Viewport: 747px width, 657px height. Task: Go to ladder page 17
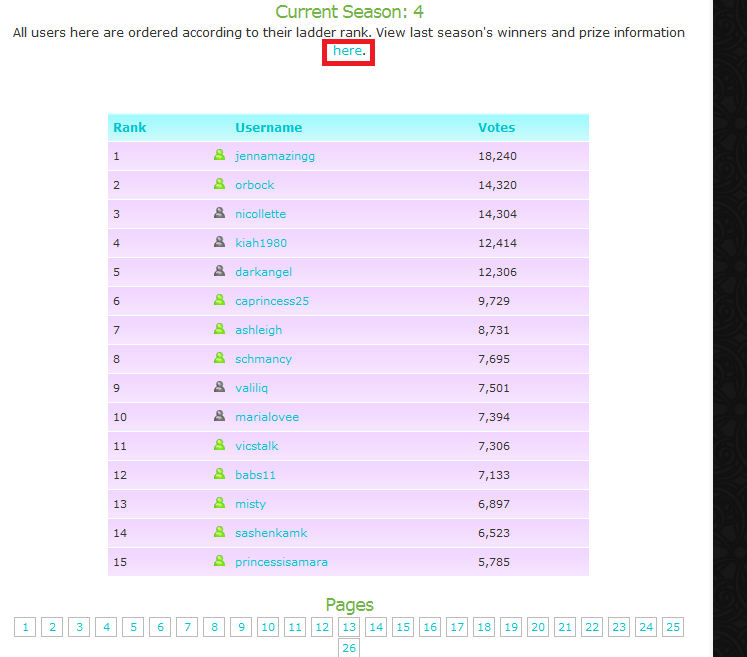457,627
